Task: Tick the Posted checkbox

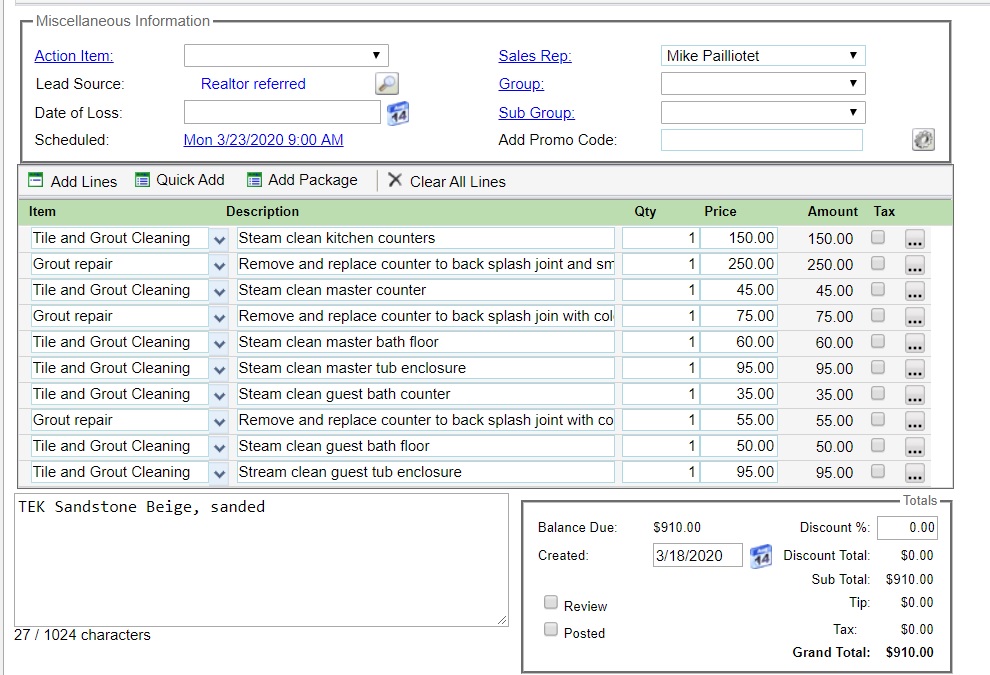Action: (x=551, y=630)
